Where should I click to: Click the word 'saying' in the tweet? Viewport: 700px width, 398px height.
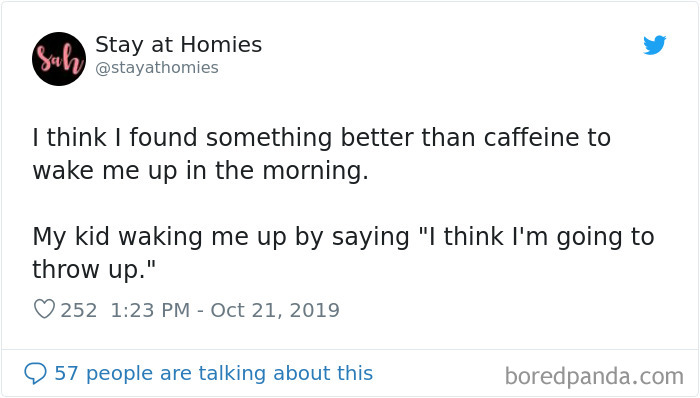point(371,237)
